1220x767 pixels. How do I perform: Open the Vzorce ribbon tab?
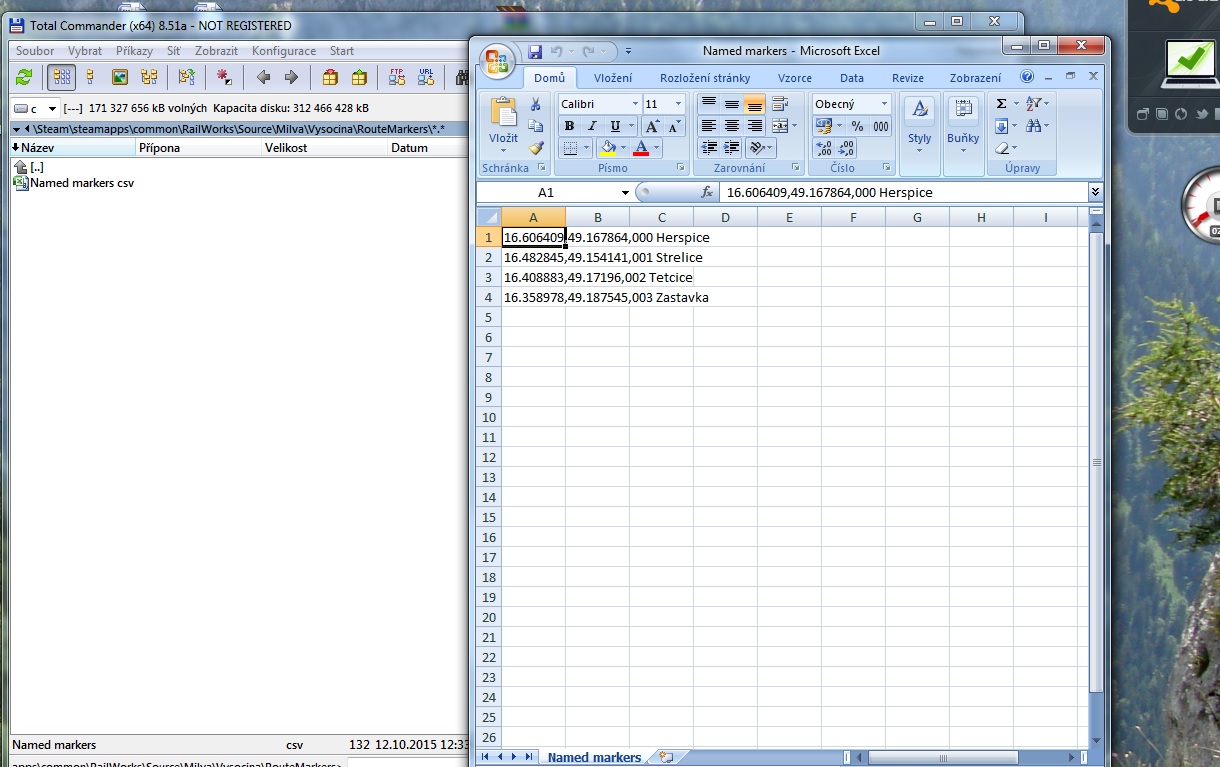(795, 78)
